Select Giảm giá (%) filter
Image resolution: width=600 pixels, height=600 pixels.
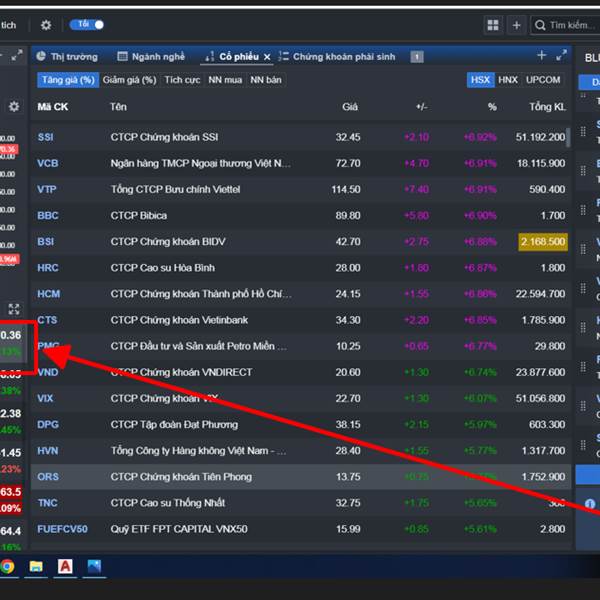point(130,80)
